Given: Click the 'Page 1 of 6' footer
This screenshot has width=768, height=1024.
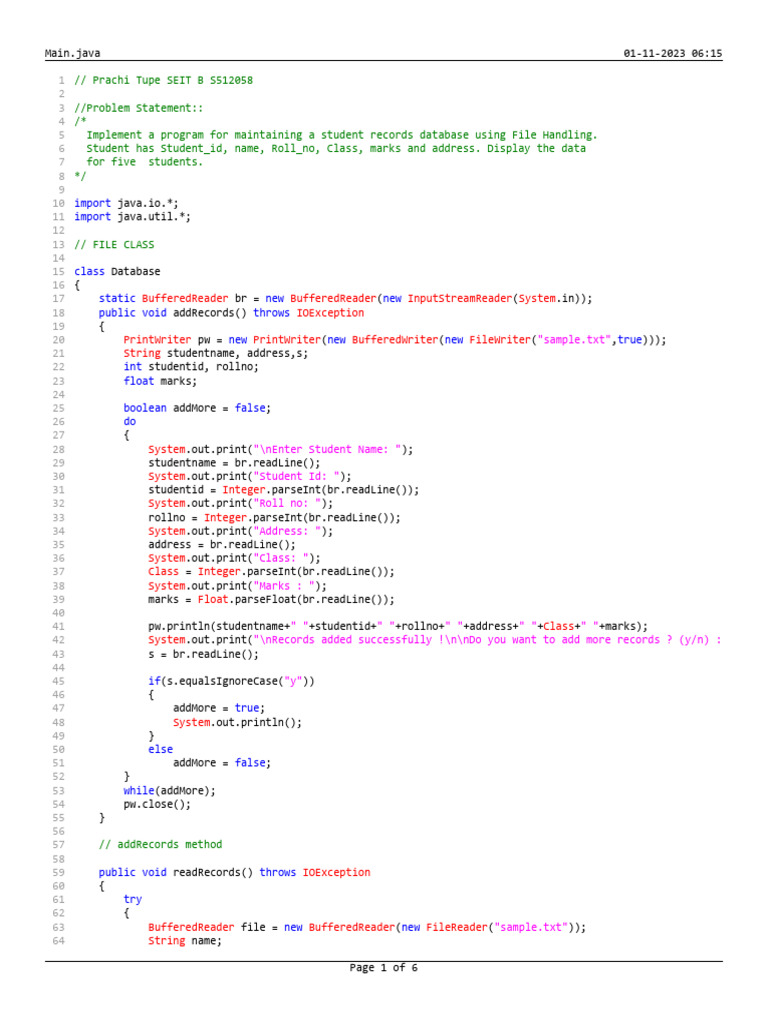Looking at the screenshot, I should click(383, 968).
